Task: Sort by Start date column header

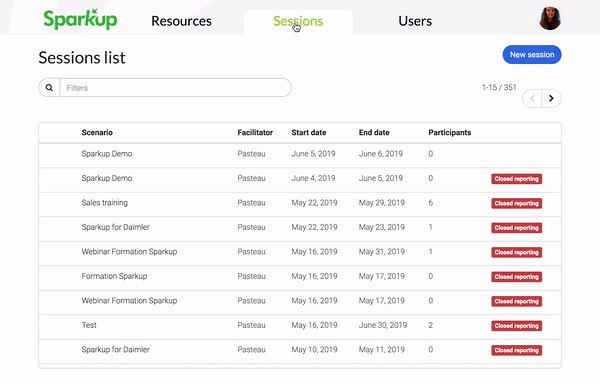Action: point(309,133)
